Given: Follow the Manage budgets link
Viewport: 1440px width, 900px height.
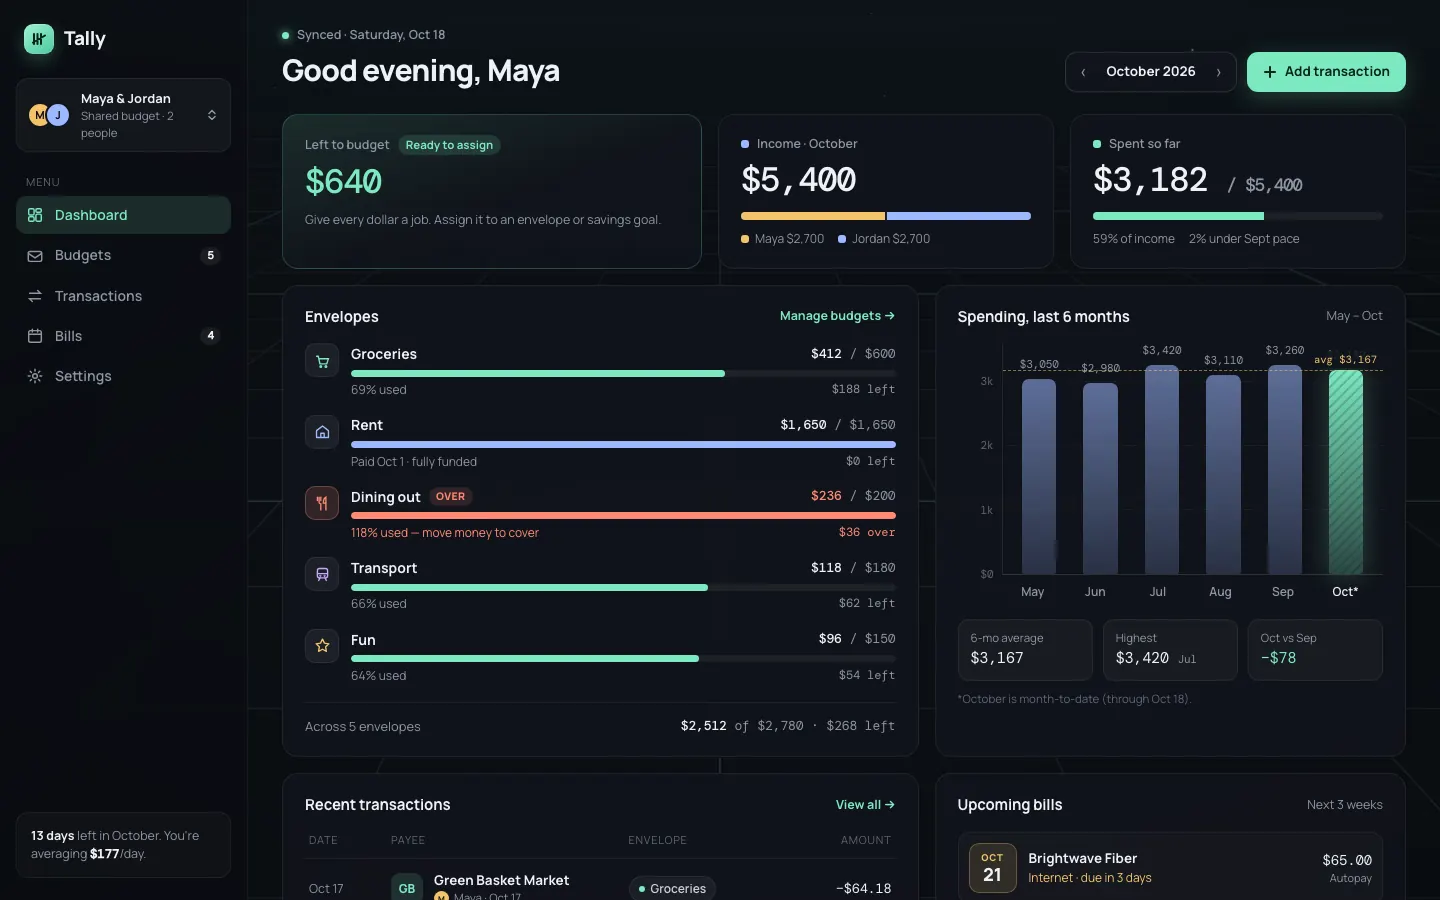Looking at the screenshot, I should 837,316.
